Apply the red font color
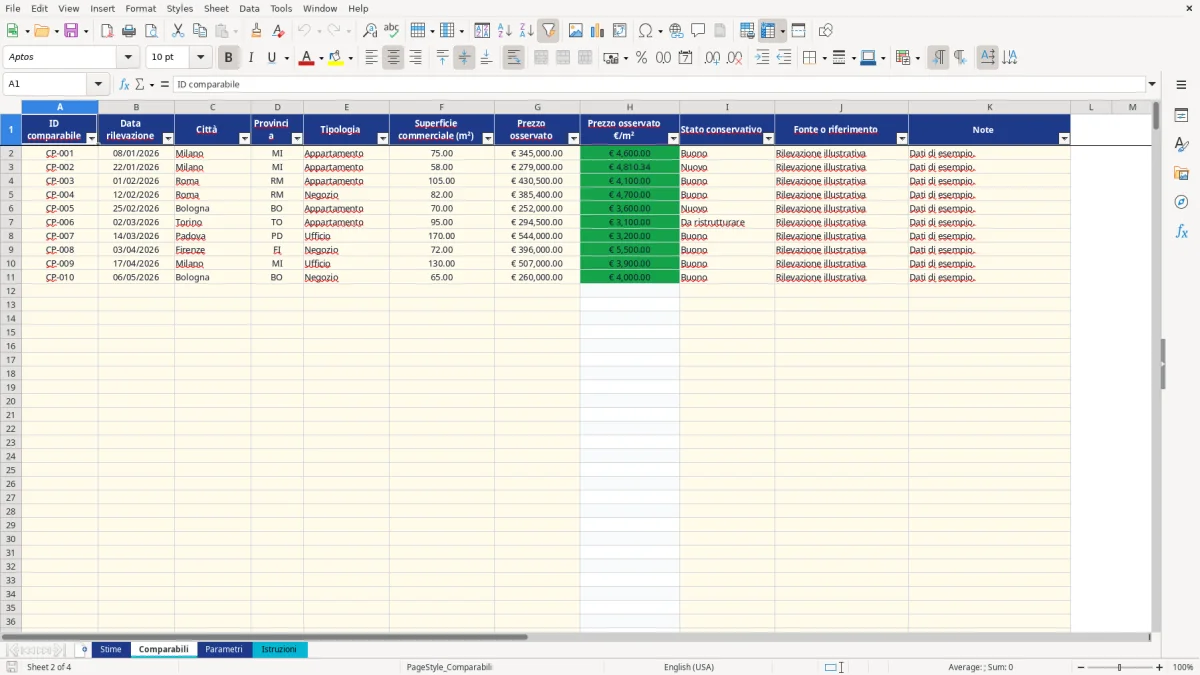This screenshot has width=1200, height=675. (x=306, y=58)
